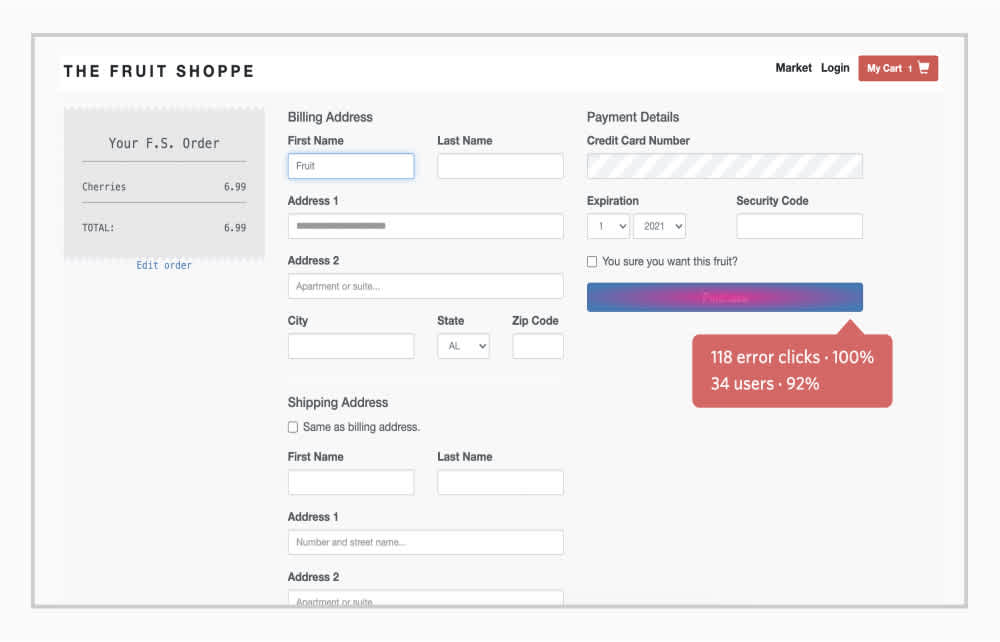Tick You sure you want this fruit
Image resolution: width=1000 pixels, height=642 pixels.
(592, 261)
